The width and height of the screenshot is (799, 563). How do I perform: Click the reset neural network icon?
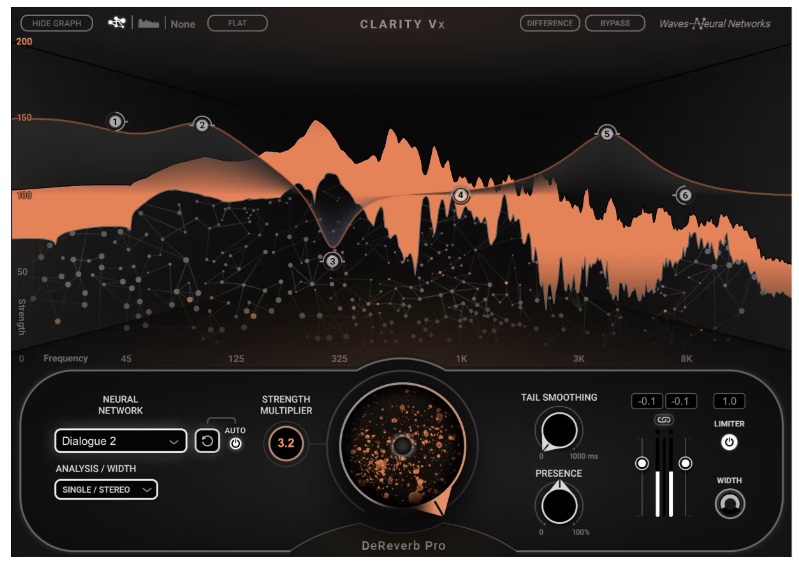207,441
